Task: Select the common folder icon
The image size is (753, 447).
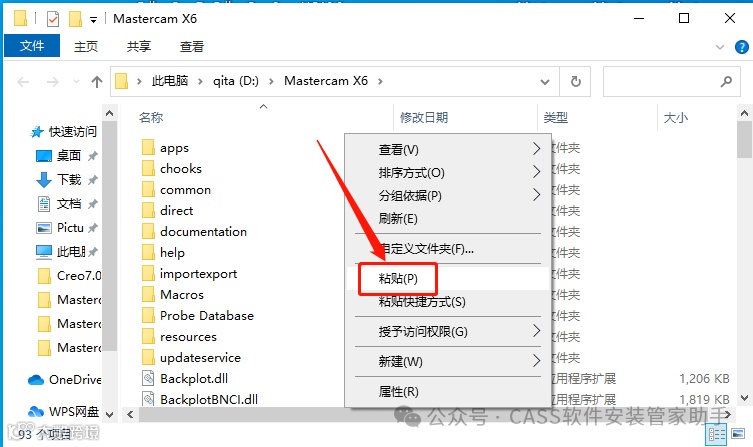Action: click(x=148, y=189)
